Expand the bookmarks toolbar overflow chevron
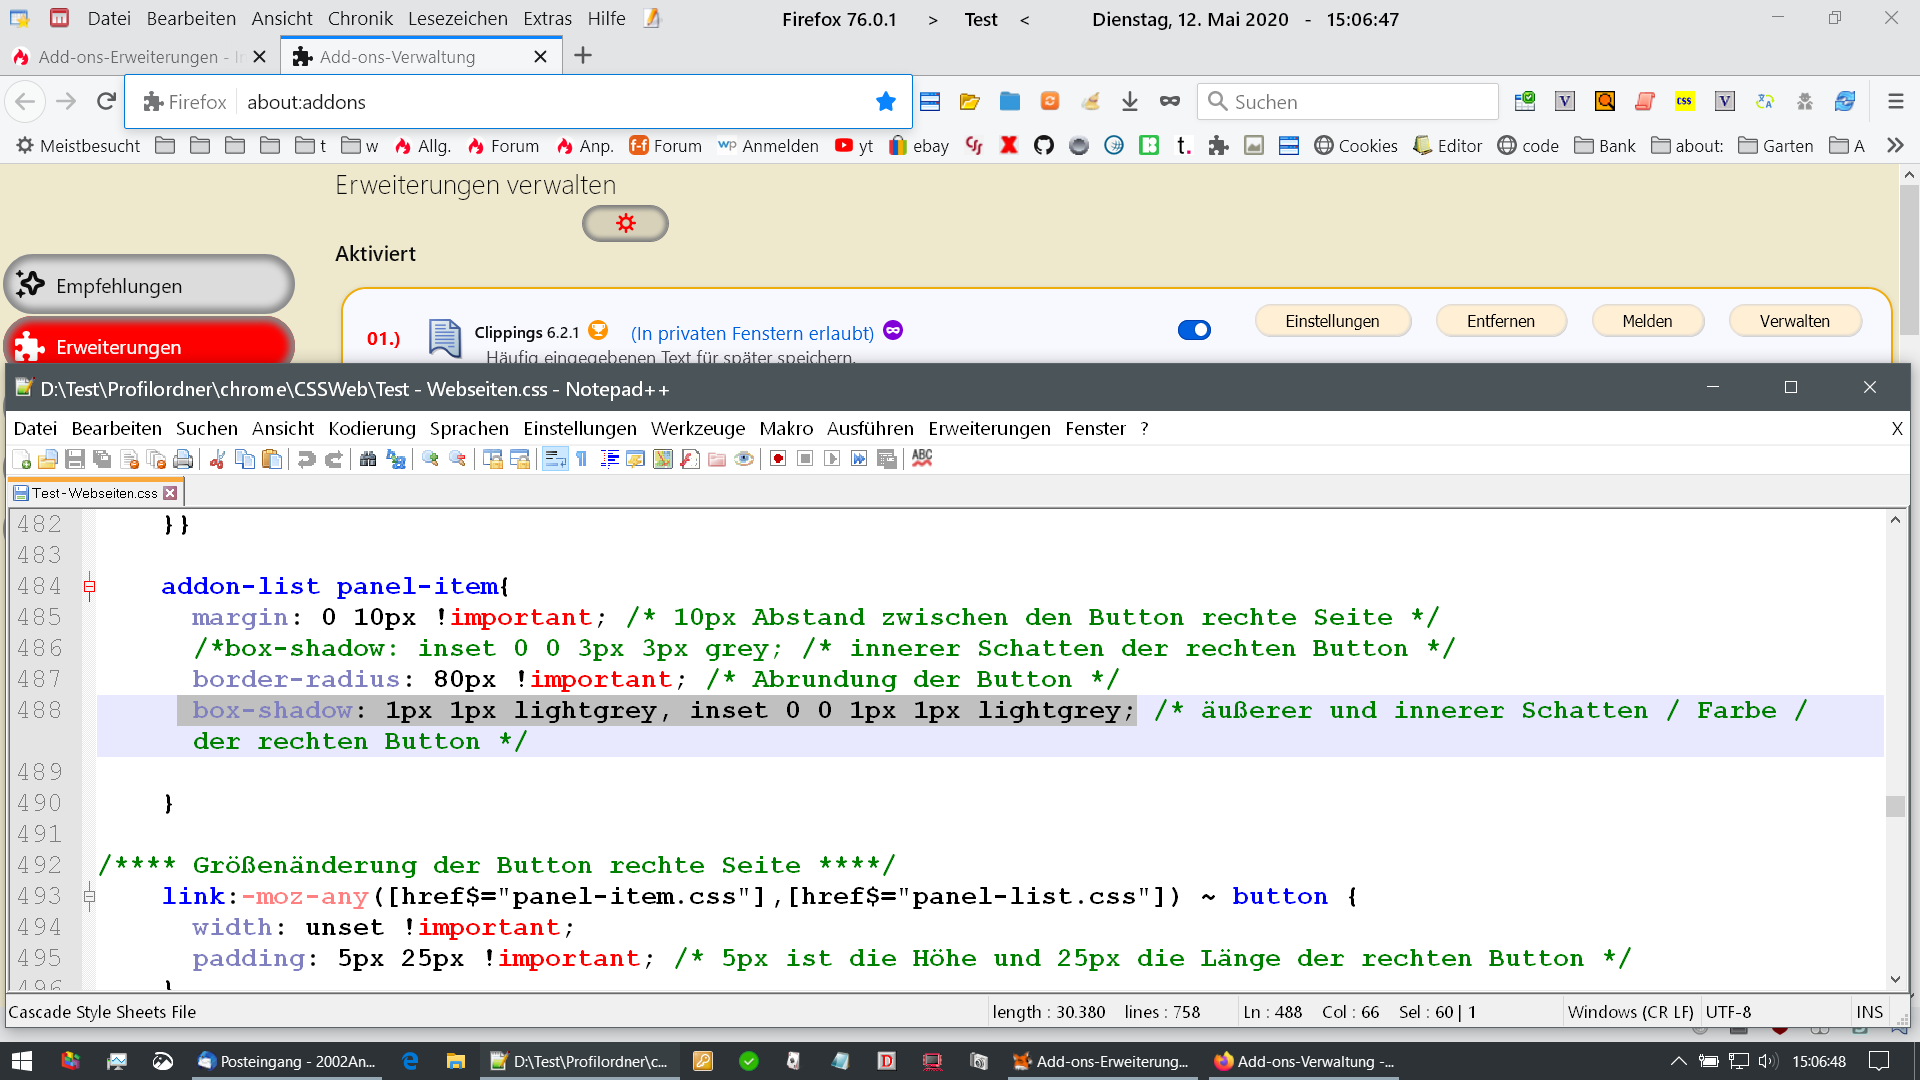This screenshot has width=1920, height=1080. [1894, 146]
